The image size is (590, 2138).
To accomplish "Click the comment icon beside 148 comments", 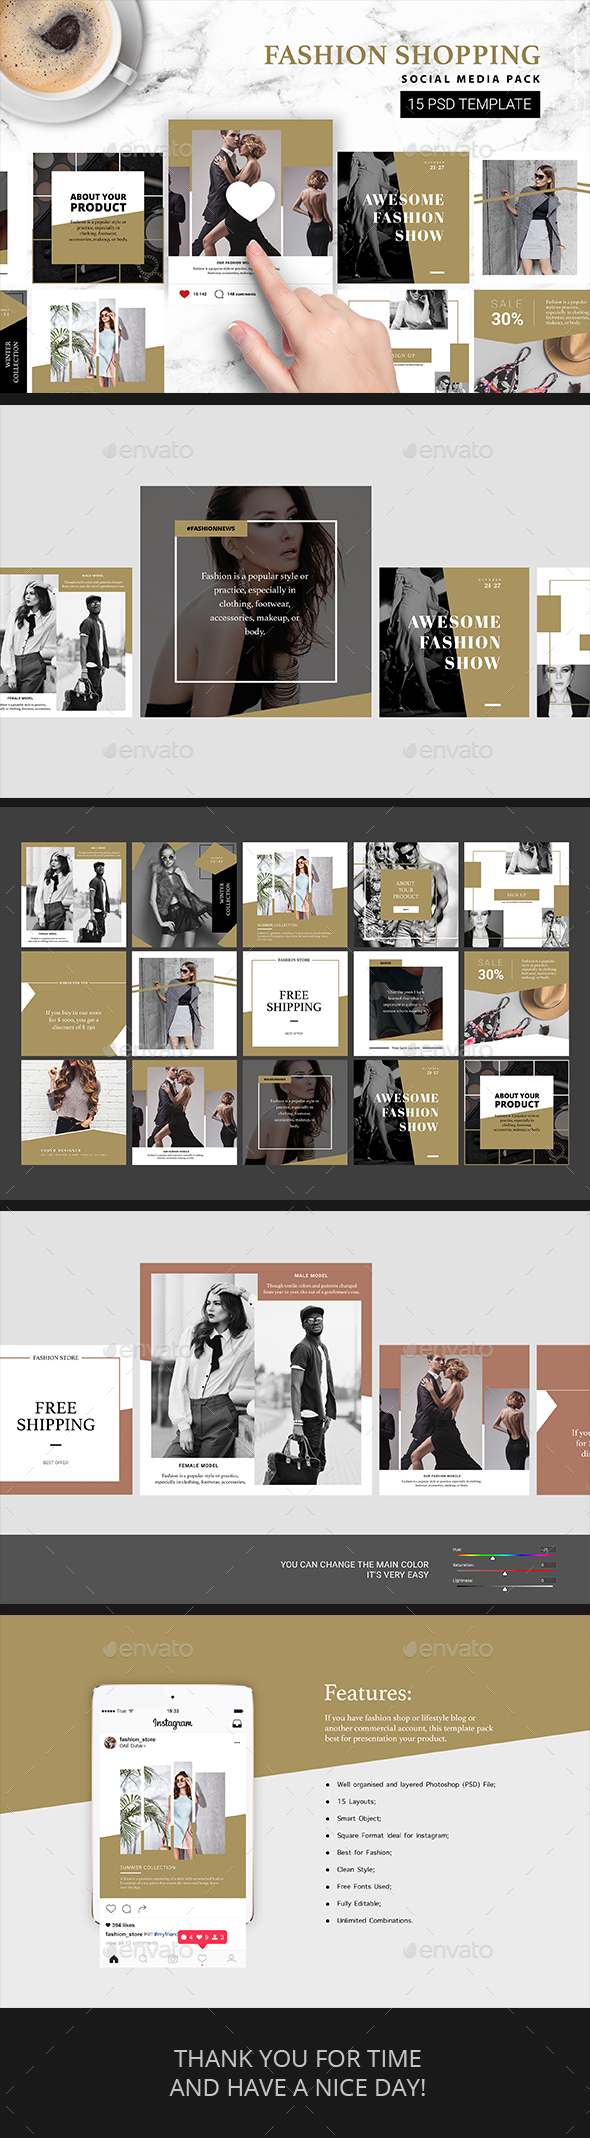I will coord(219,294).
